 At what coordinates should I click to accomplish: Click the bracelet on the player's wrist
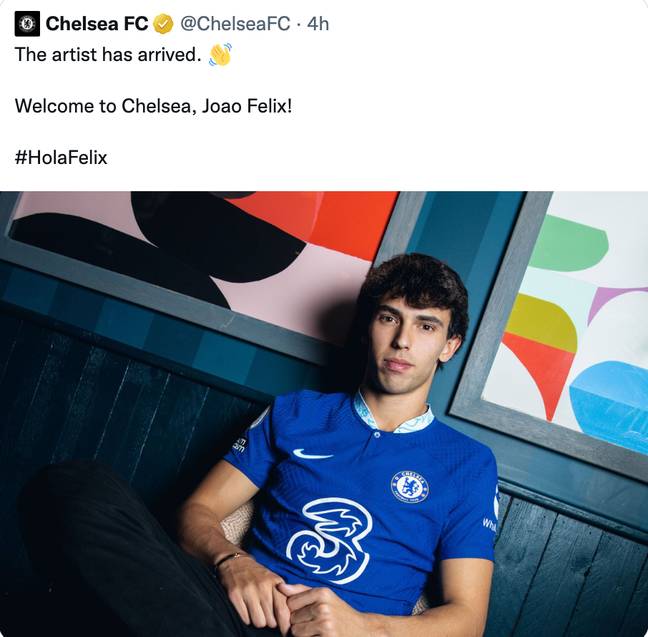click(227, 558)
